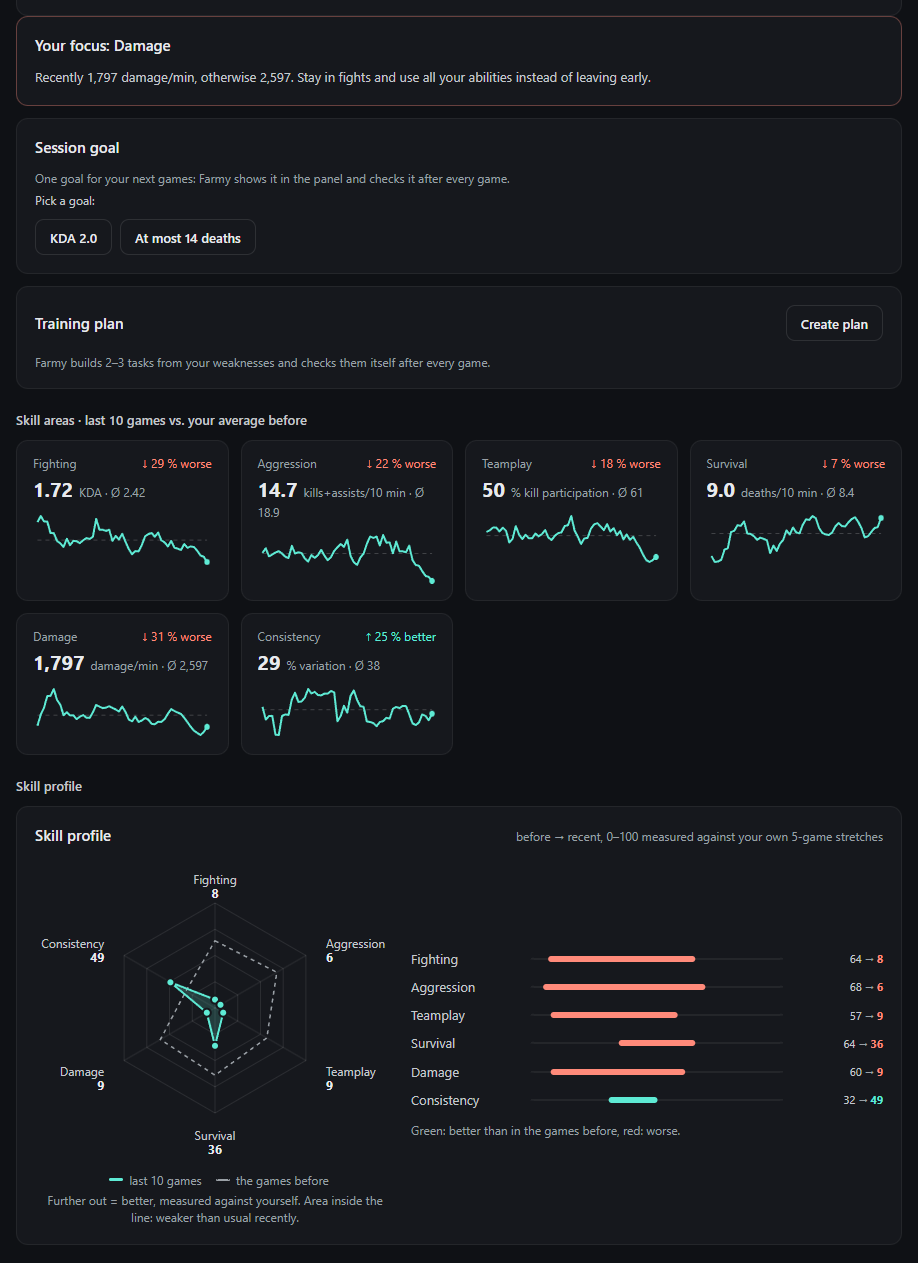
Task: Click the 1,797 damage/min card value
Action: [58, 663]
